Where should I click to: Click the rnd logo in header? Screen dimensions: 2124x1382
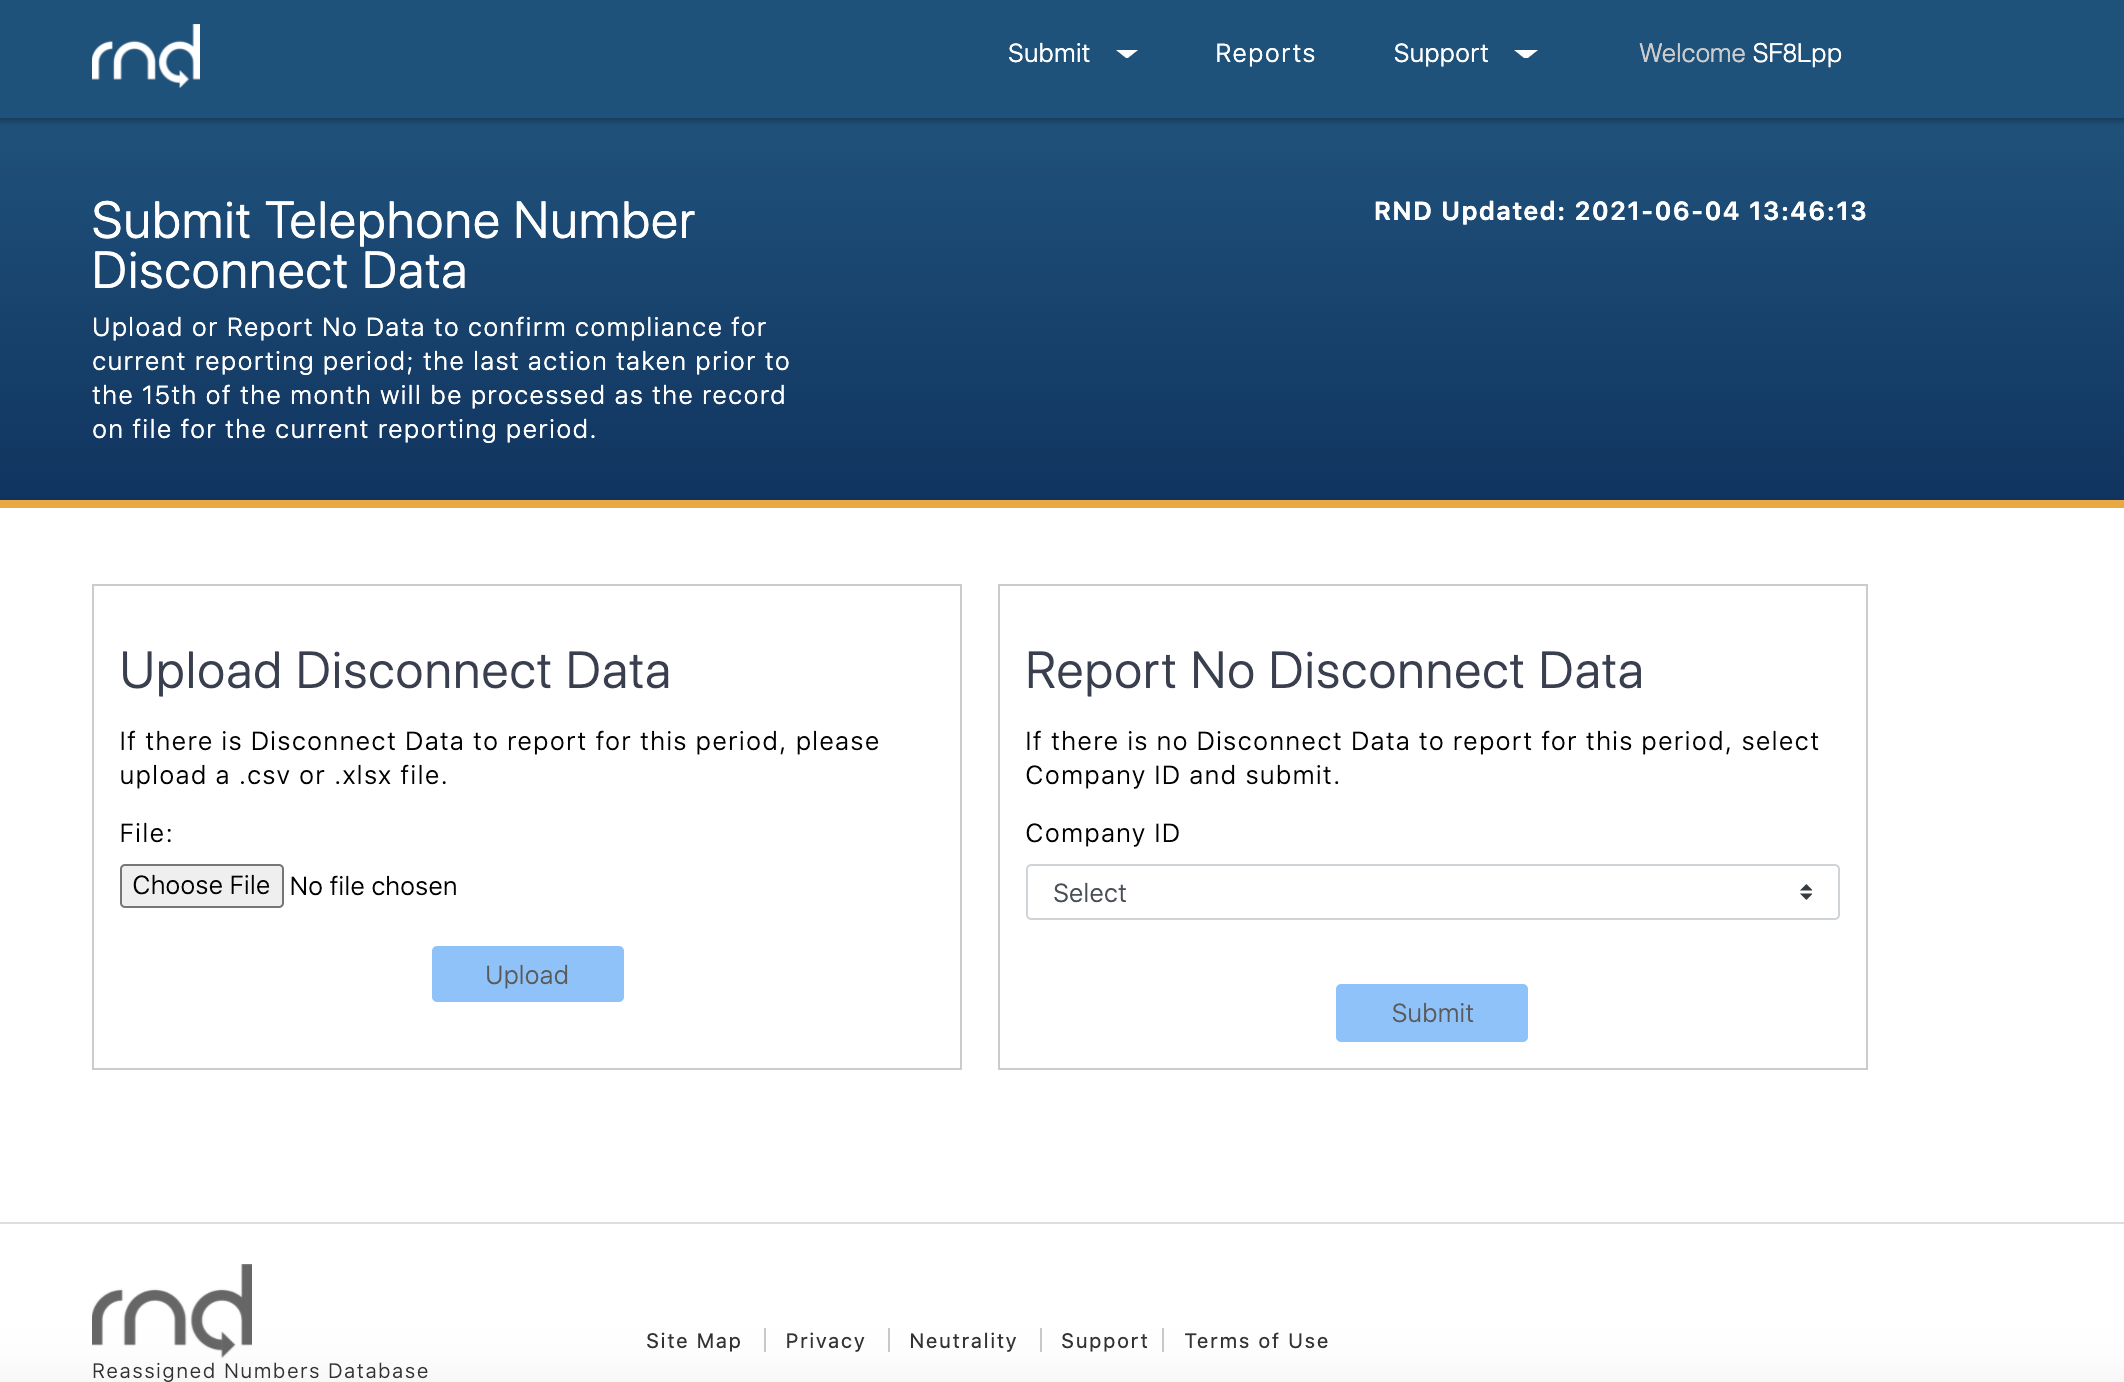coord(146,55)
